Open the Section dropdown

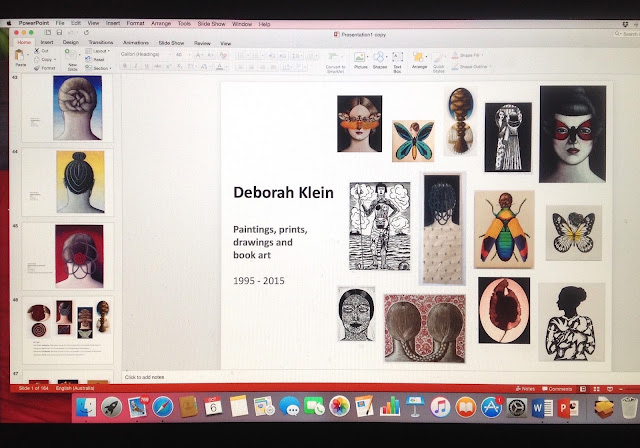pyautogui.click(x=98, y=68)
